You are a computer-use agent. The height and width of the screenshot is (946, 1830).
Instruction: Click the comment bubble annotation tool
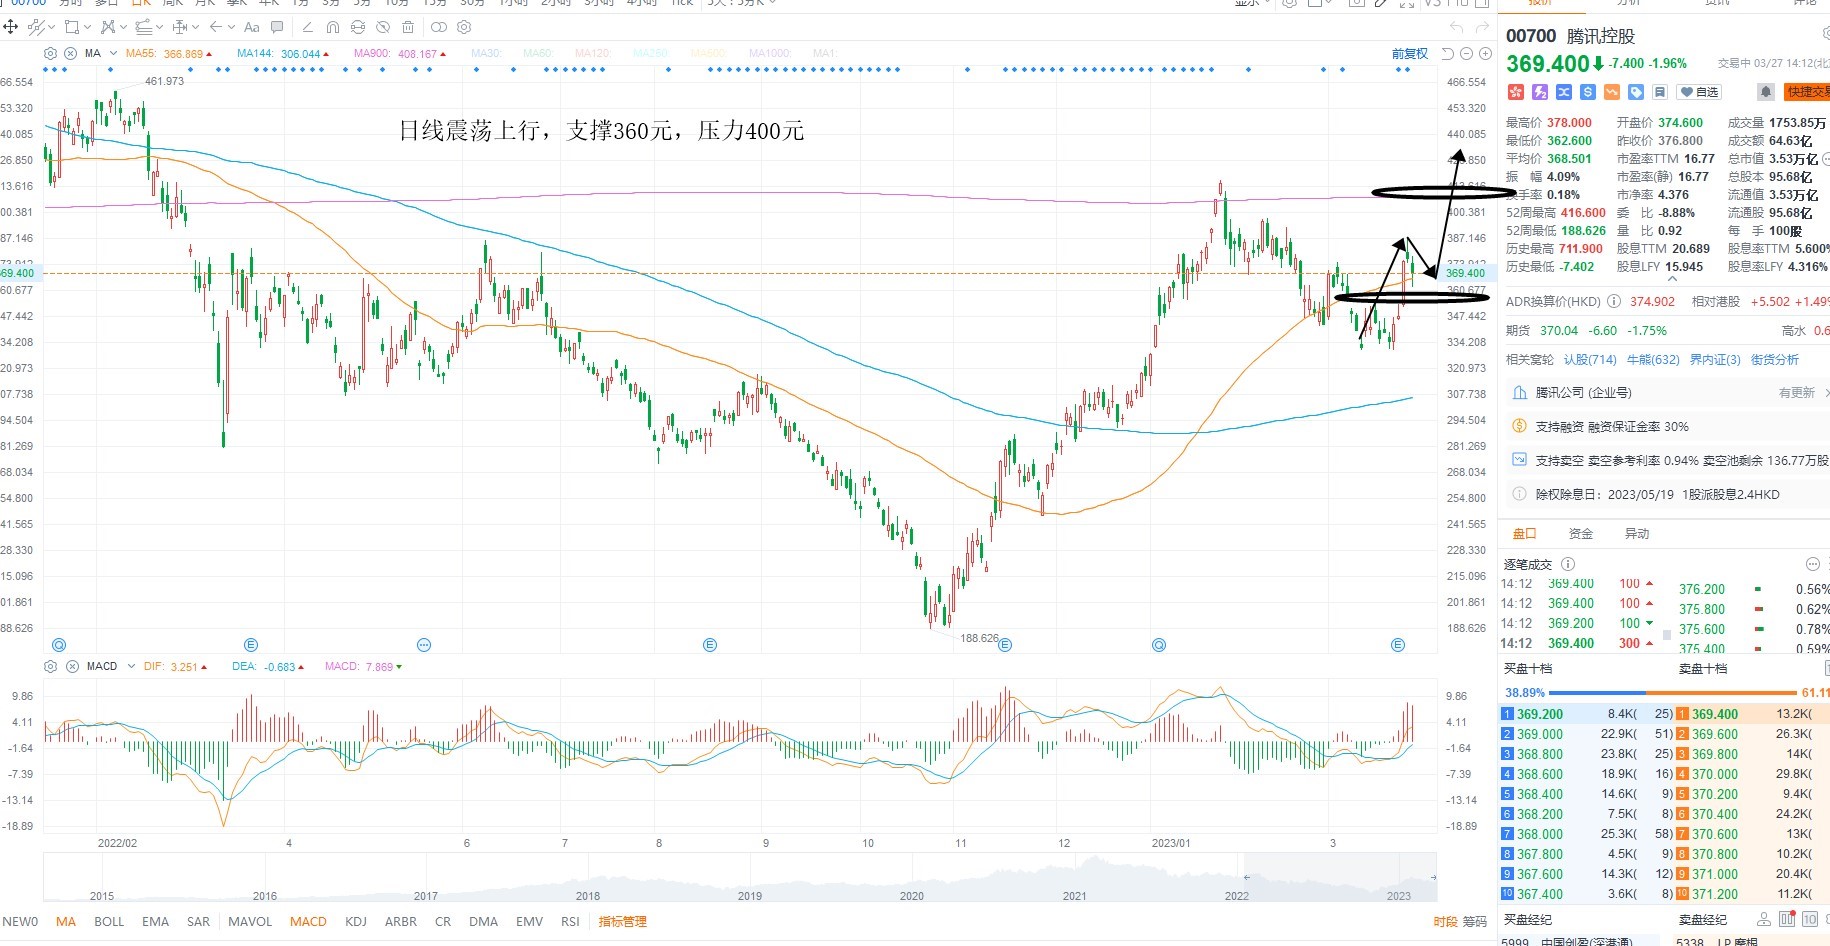coord(277,27)
